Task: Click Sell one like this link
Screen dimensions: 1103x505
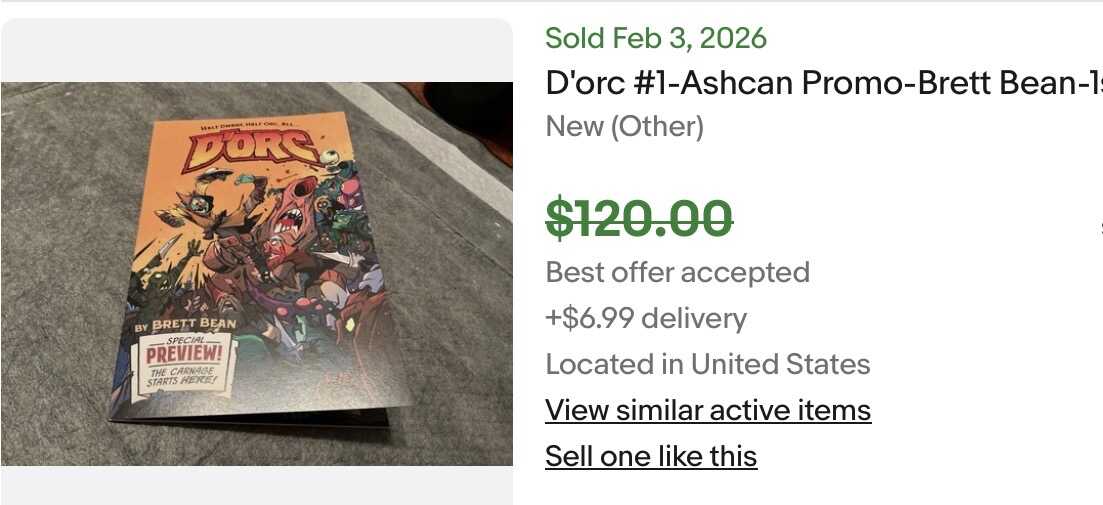Action: (651, 456)
